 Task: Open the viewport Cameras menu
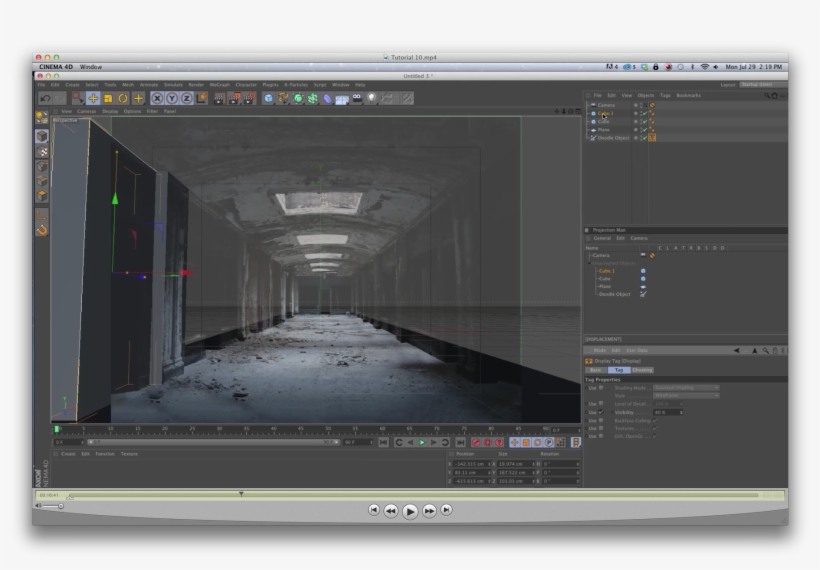(87, 111)
